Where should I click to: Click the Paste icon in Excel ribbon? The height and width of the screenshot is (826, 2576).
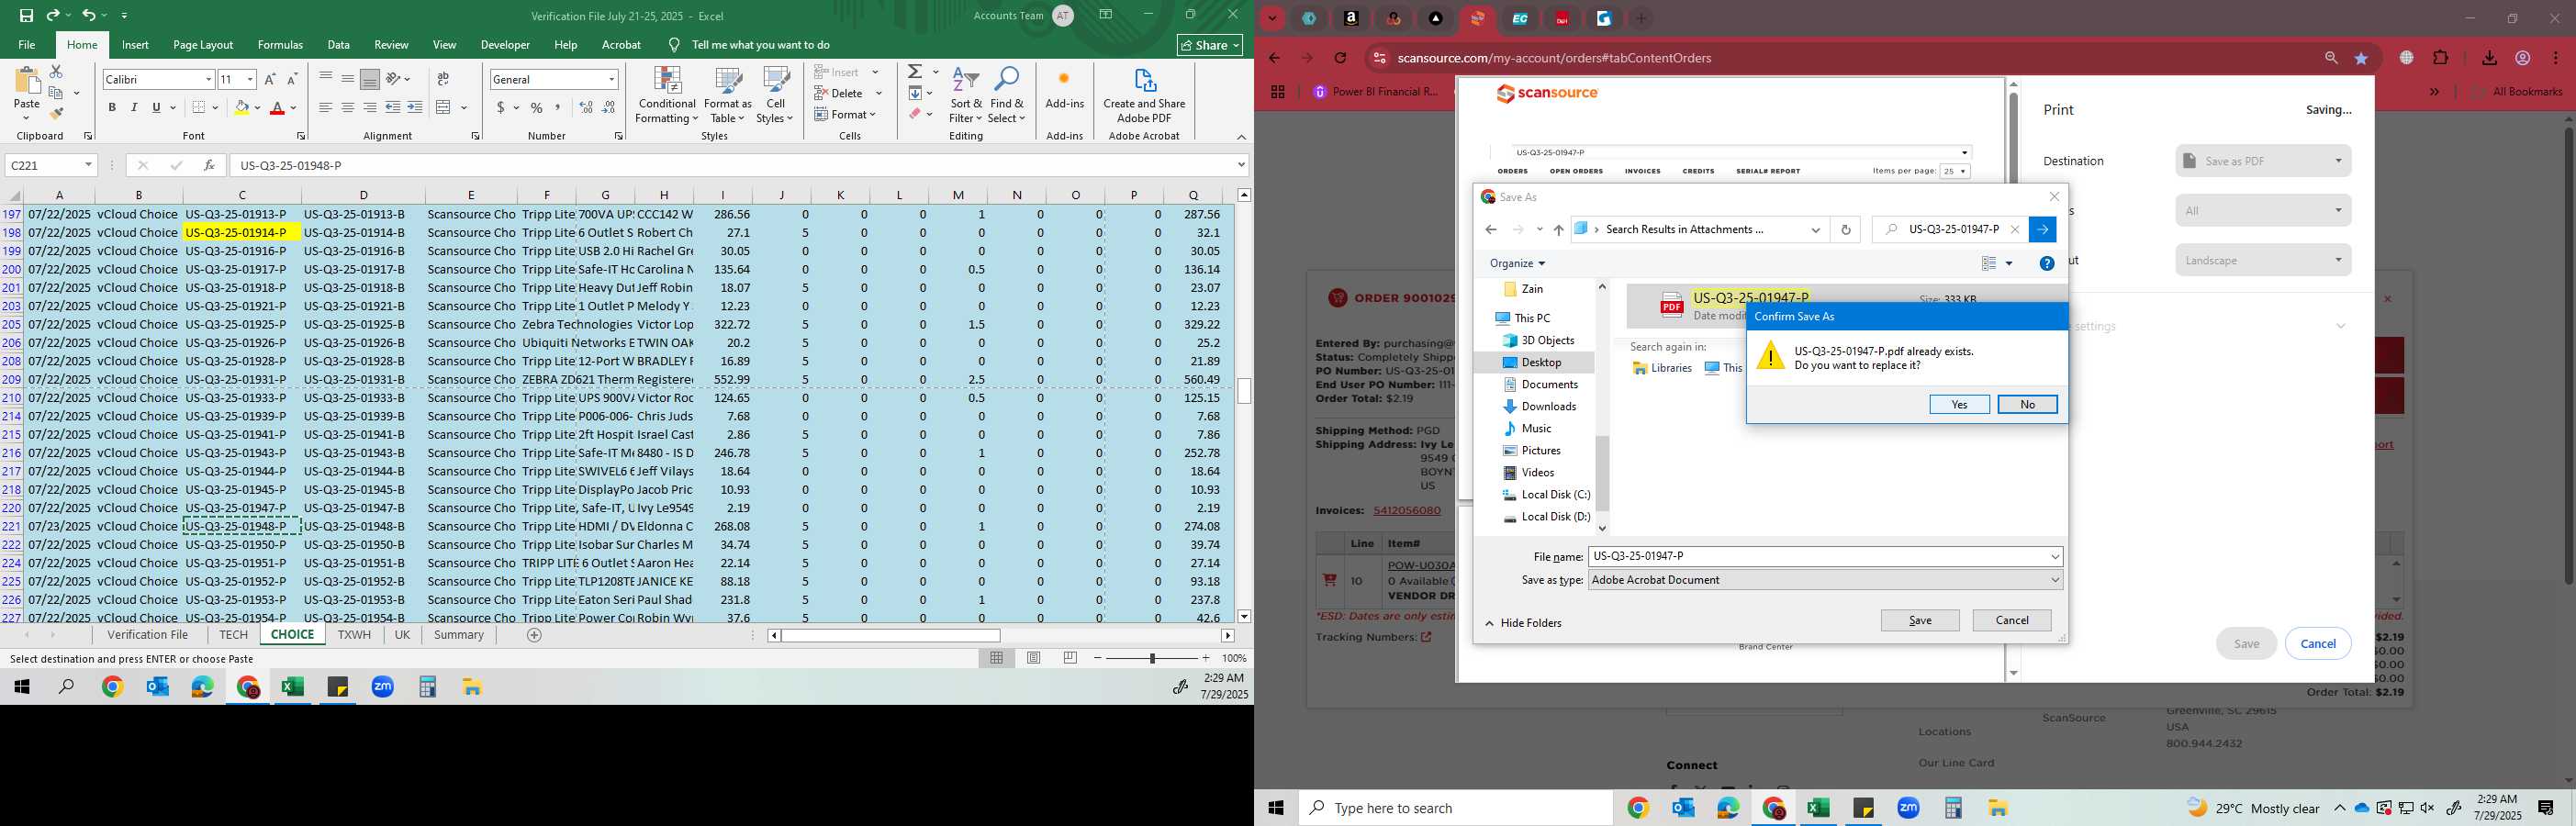pyautogui.click(x=27, y=82)
